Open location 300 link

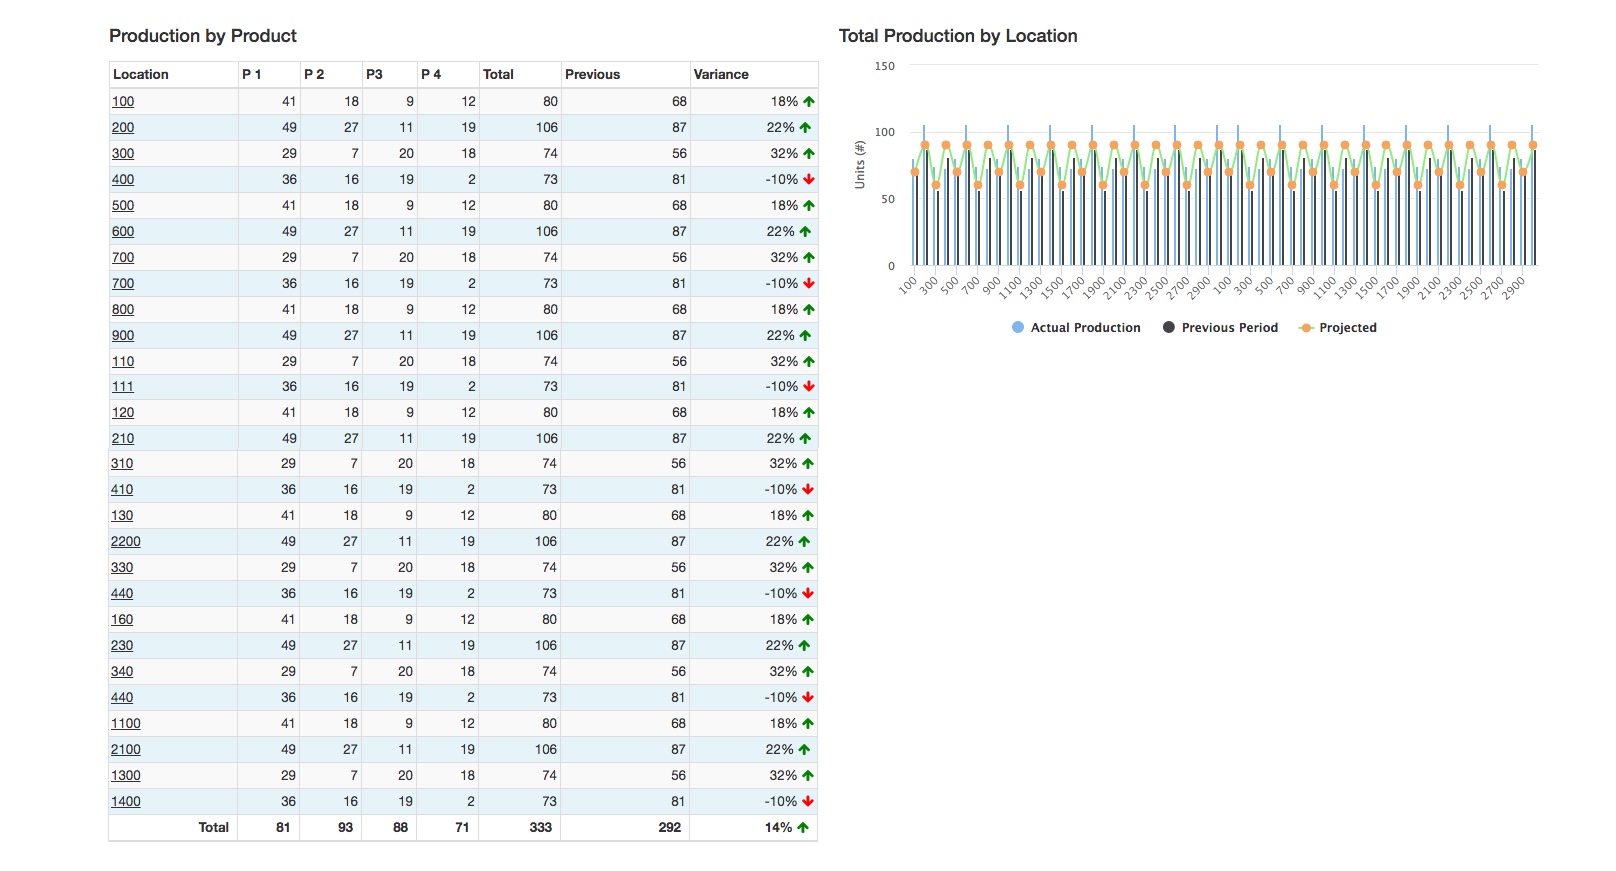(x=123, y=153)
